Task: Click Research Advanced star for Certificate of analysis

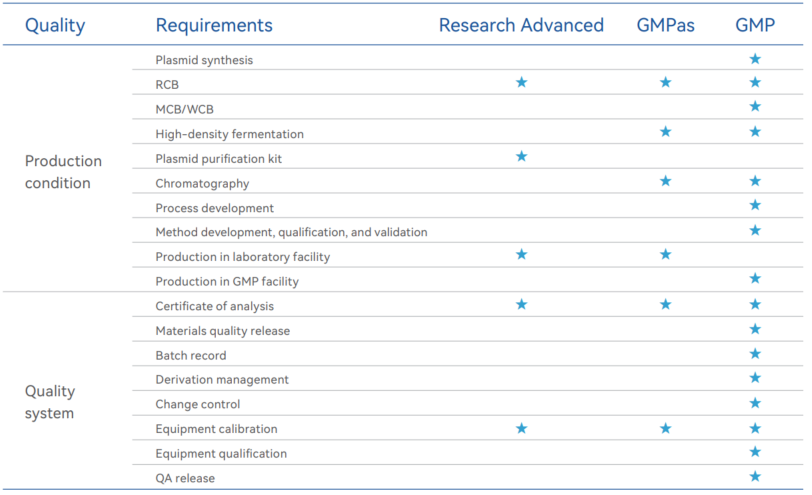Action: [521, 304]
